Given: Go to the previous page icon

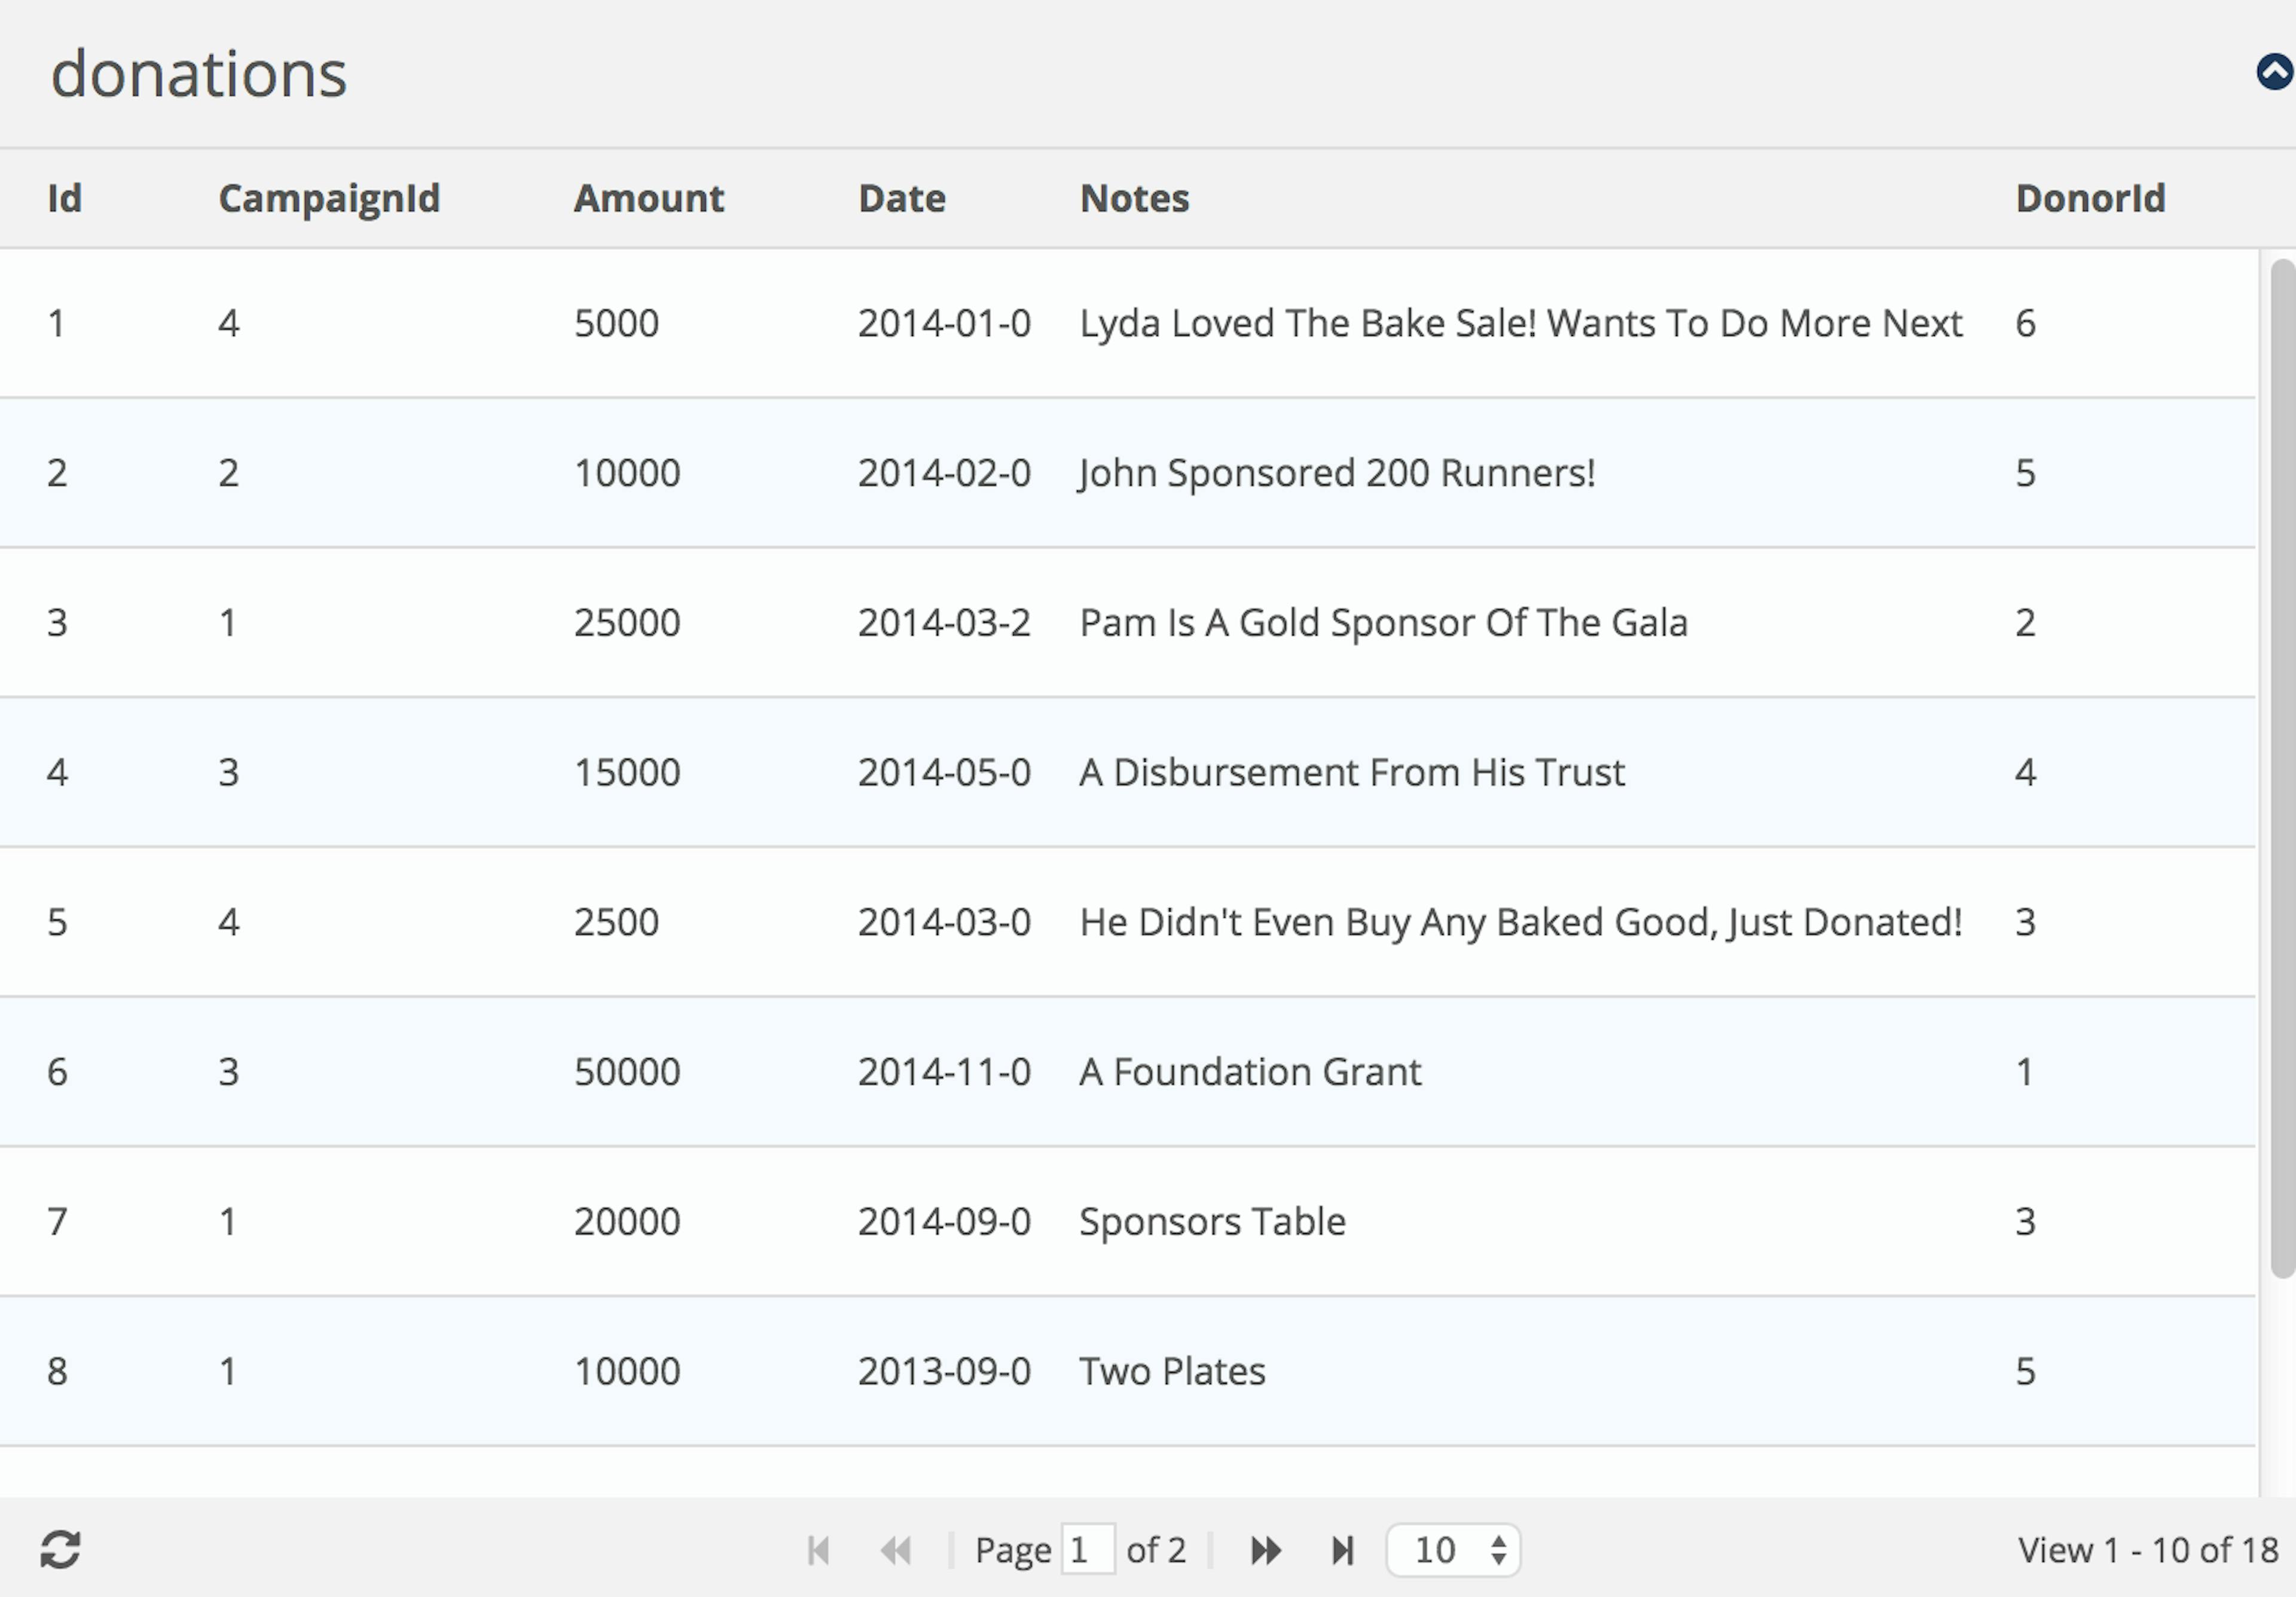Looking at the screenshot, I should pyautogui.click(x=896, y=1551).
